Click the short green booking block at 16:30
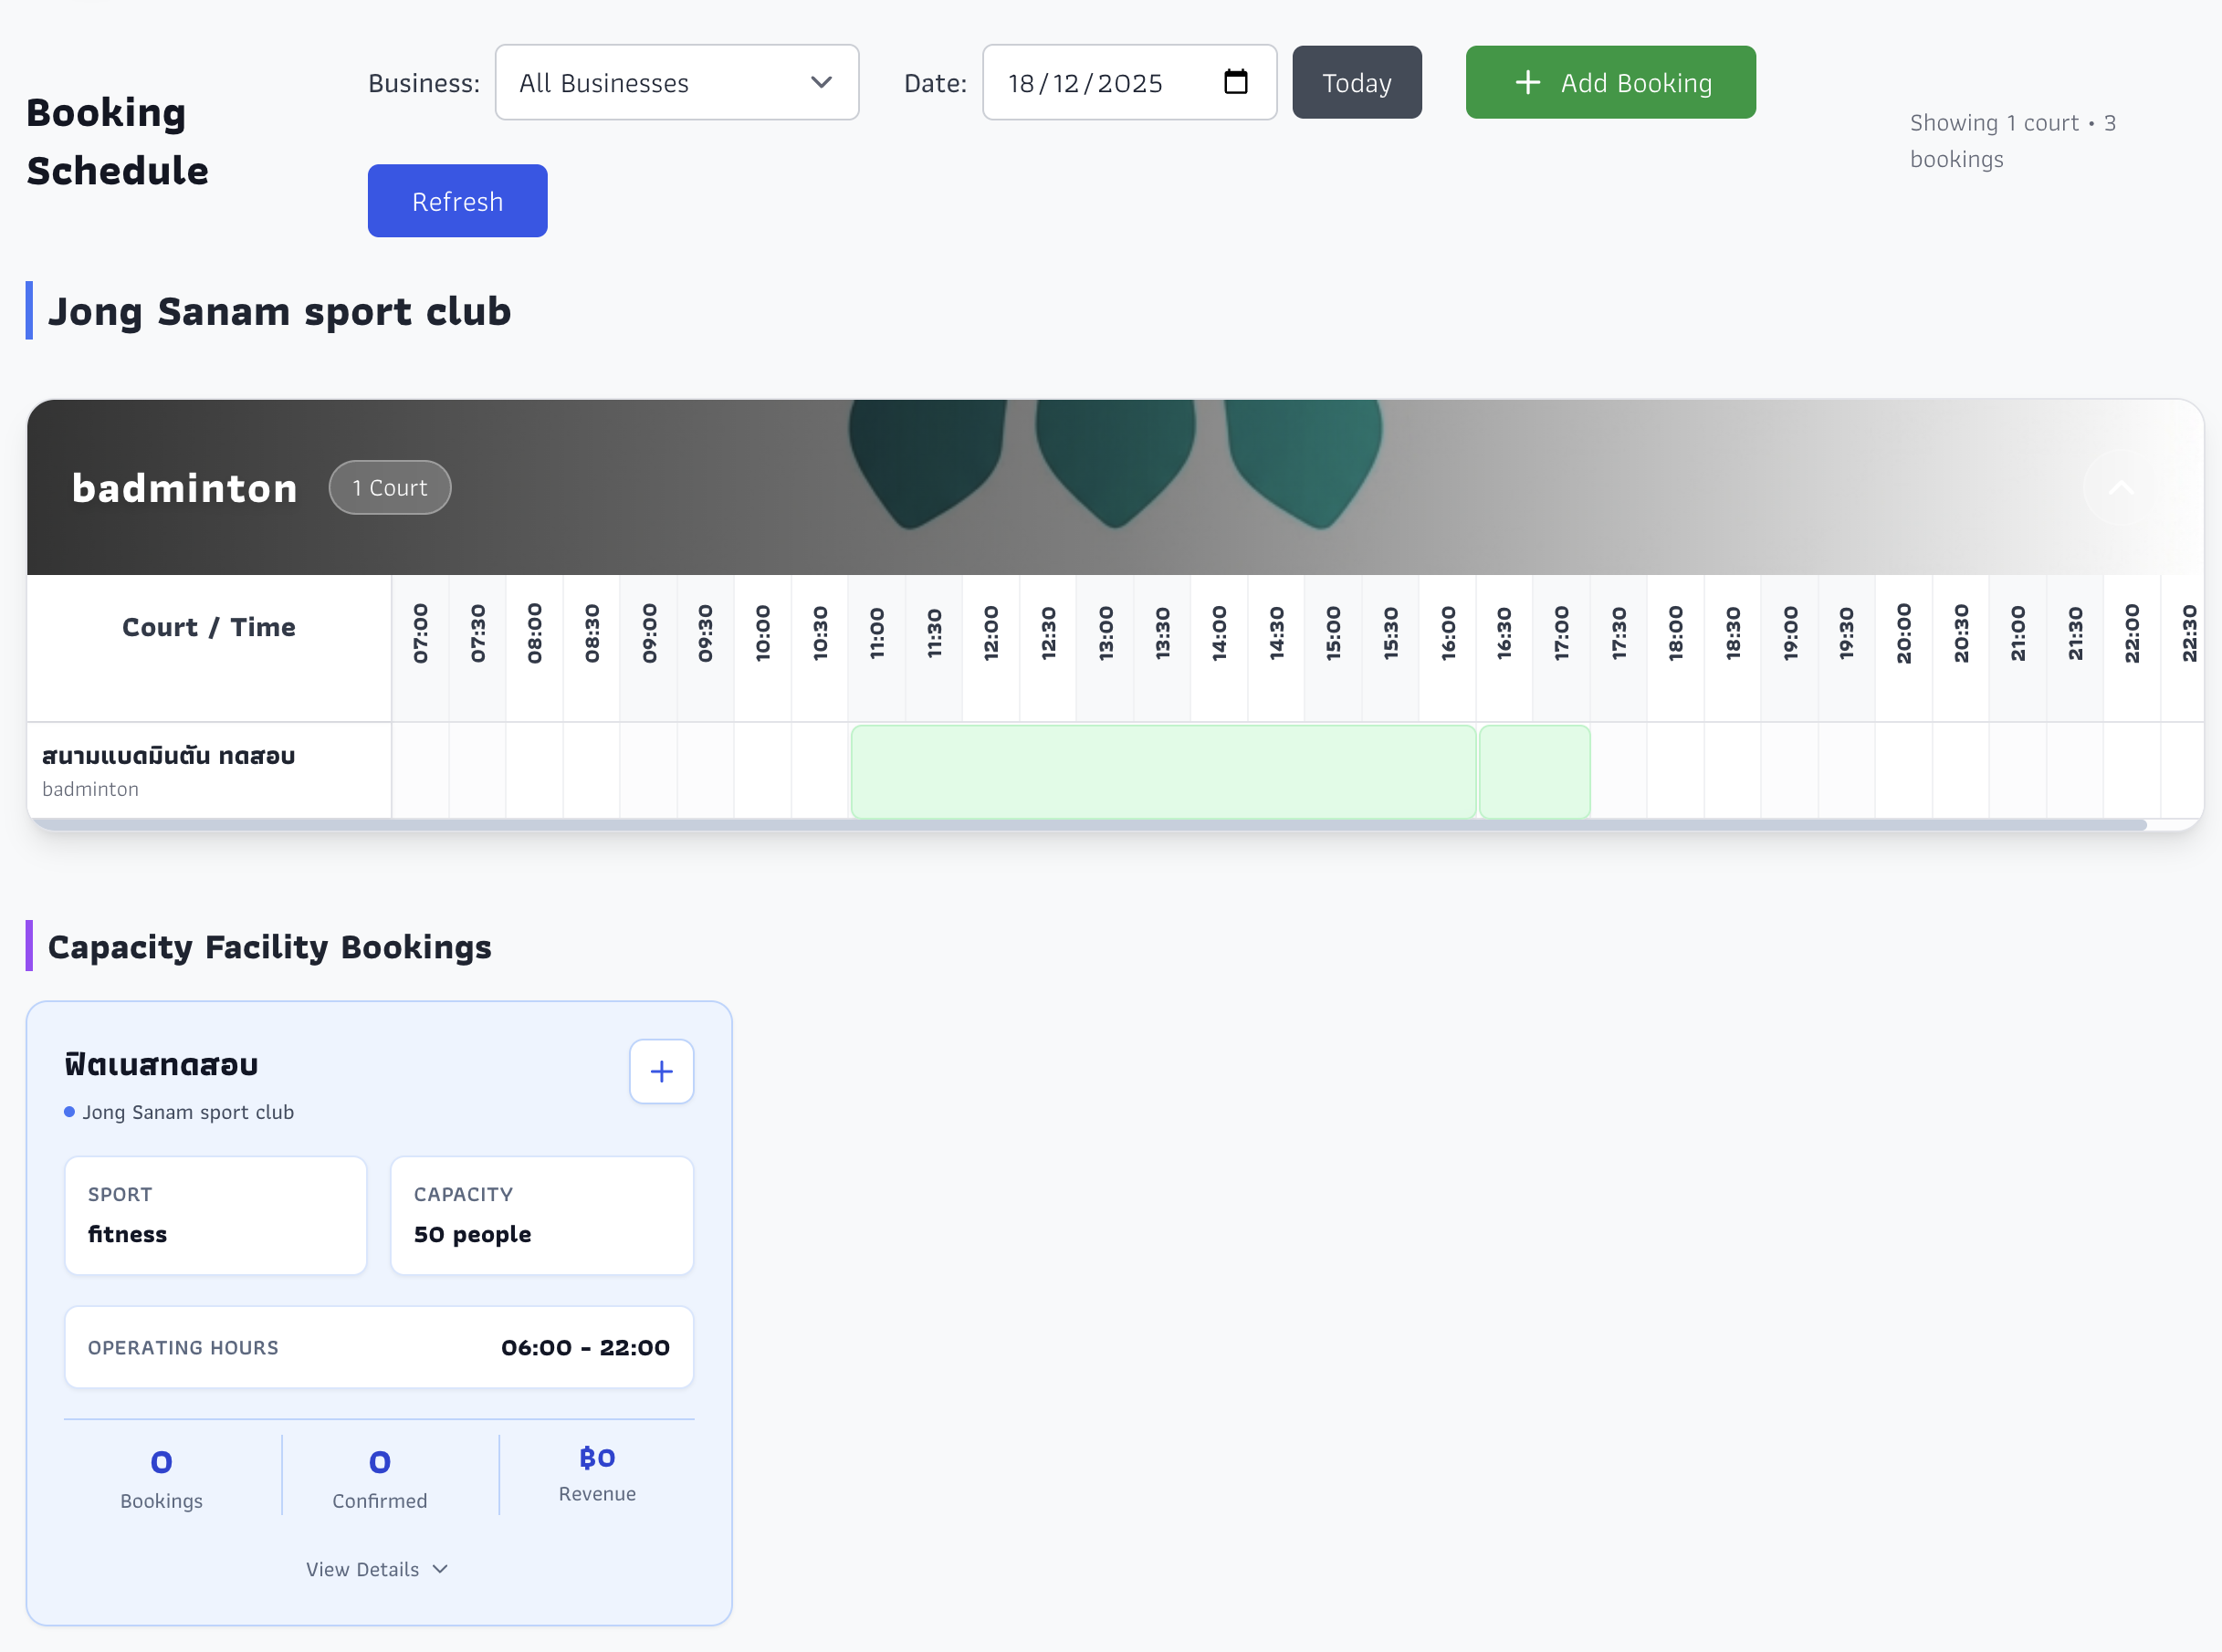This screenshot has height=1652, width=2222. pos(1534,771)
